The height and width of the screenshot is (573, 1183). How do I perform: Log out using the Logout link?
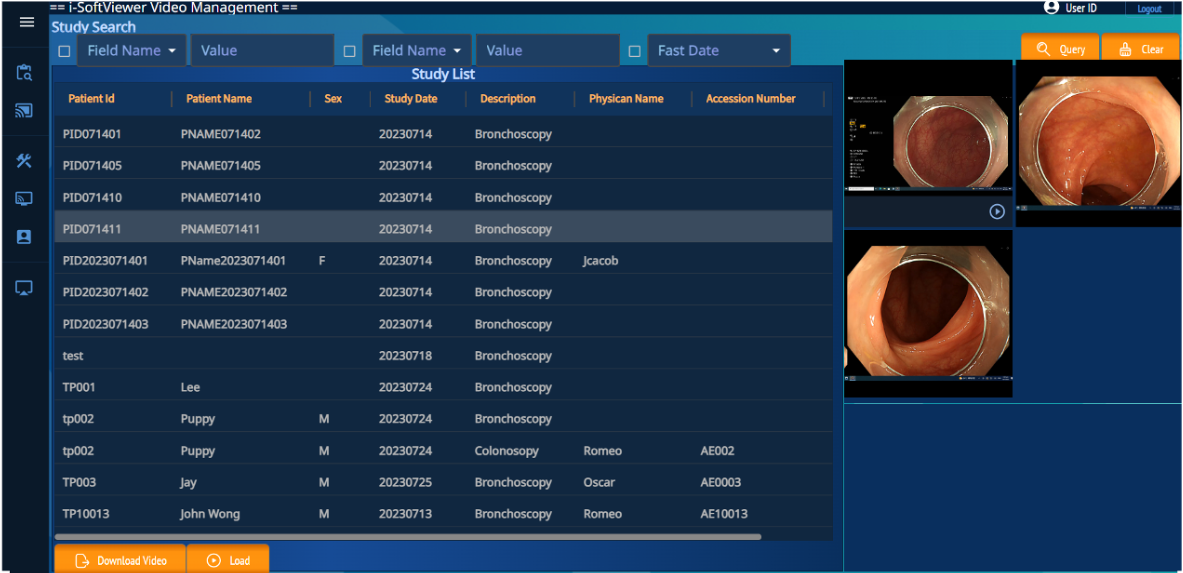[x=1149, y=8]
